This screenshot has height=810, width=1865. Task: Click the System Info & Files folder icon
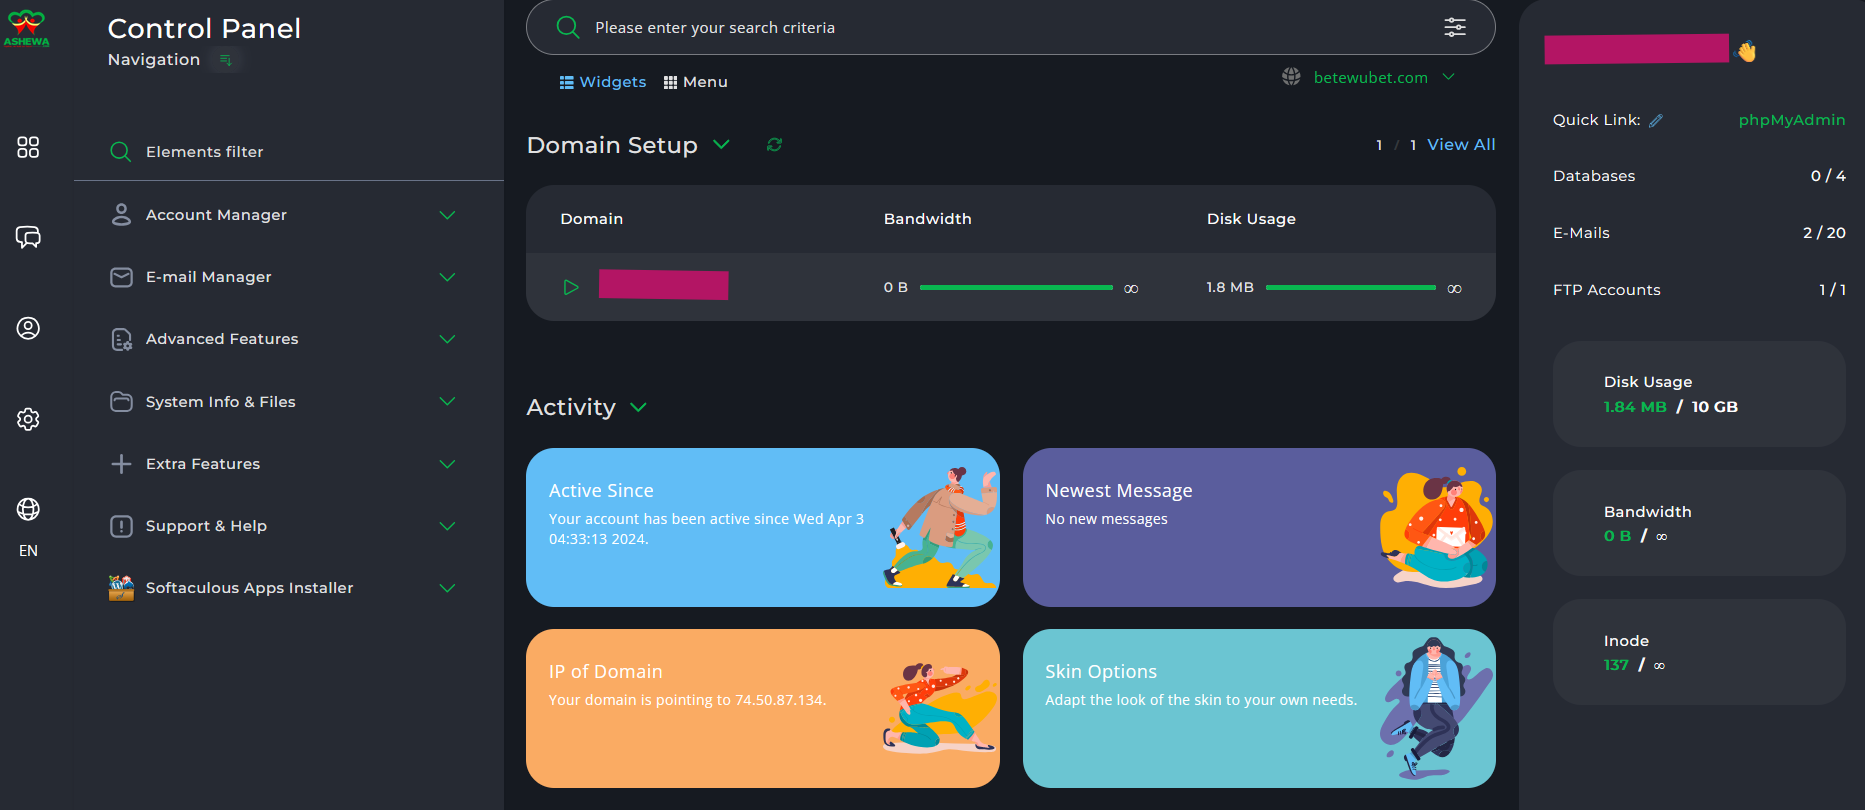coord(121,402)
